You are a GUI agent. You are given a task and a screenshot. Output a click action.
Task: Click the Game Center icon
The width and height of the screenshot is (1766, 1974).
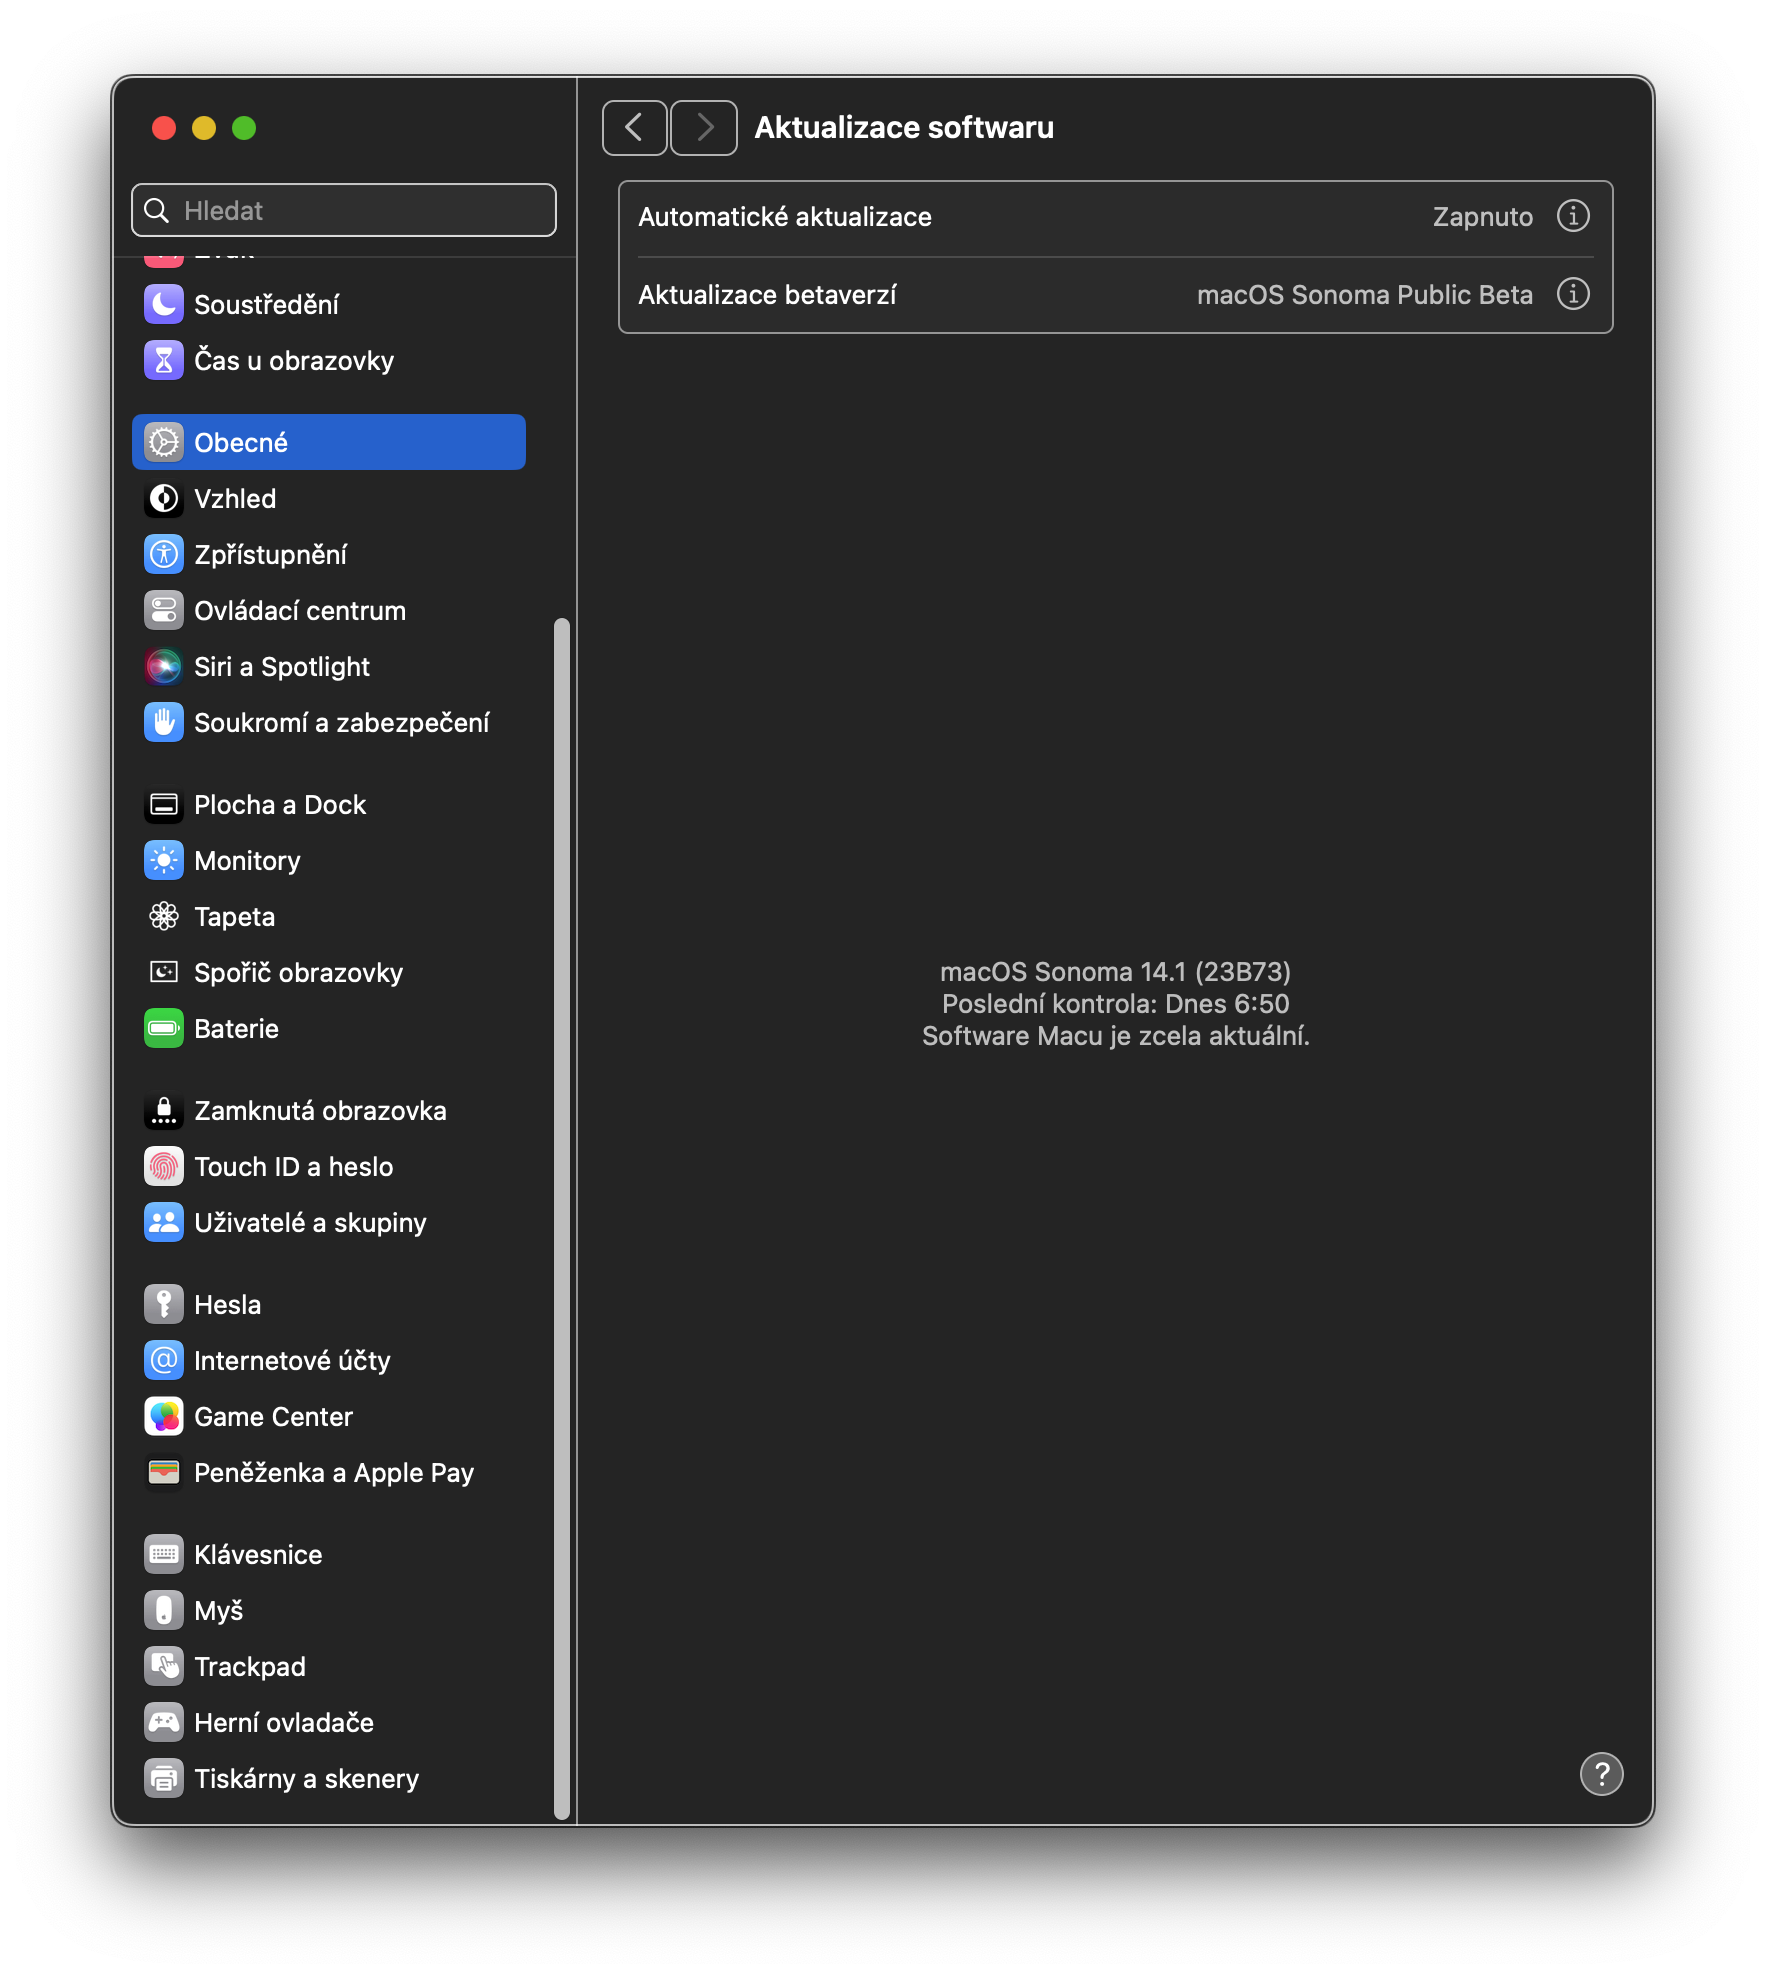click(x=164, y=1416)
